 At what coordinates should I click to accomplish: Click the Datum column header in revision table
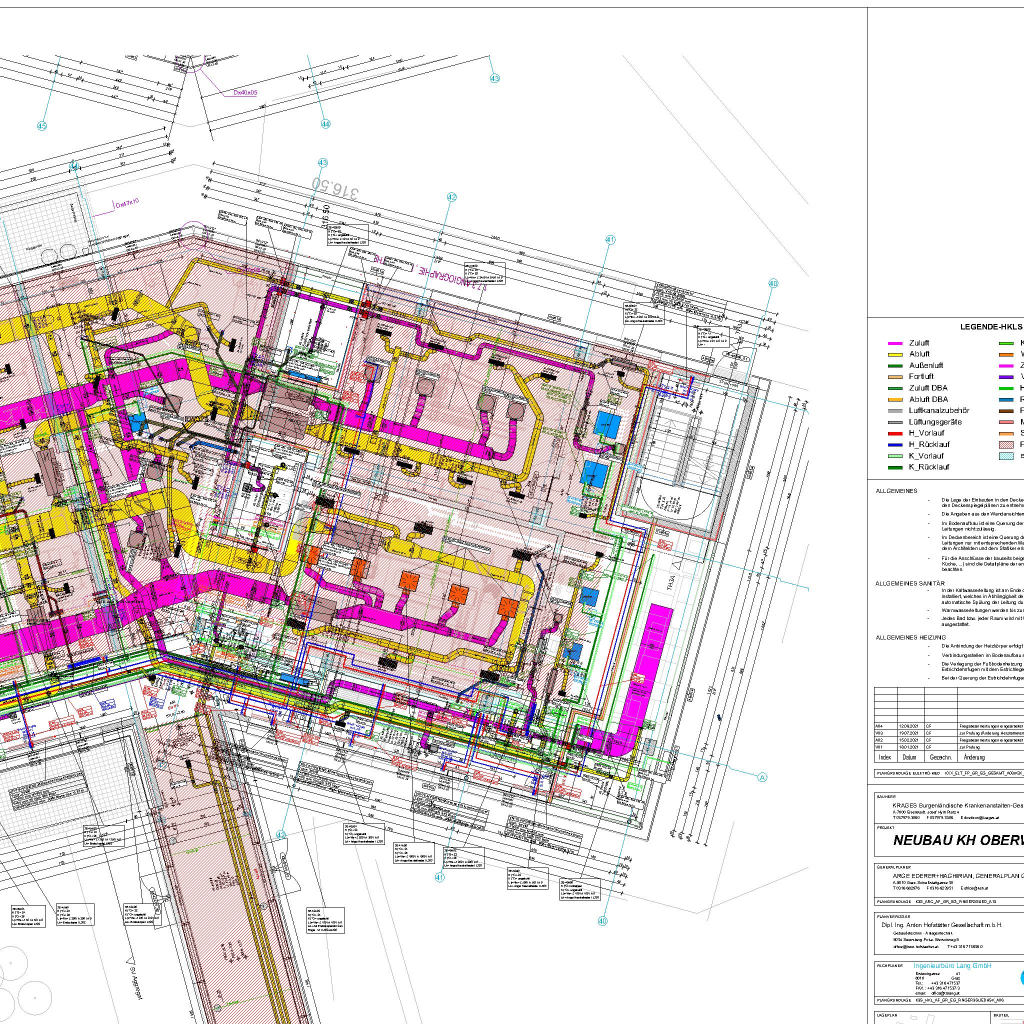tap(908, 729)
